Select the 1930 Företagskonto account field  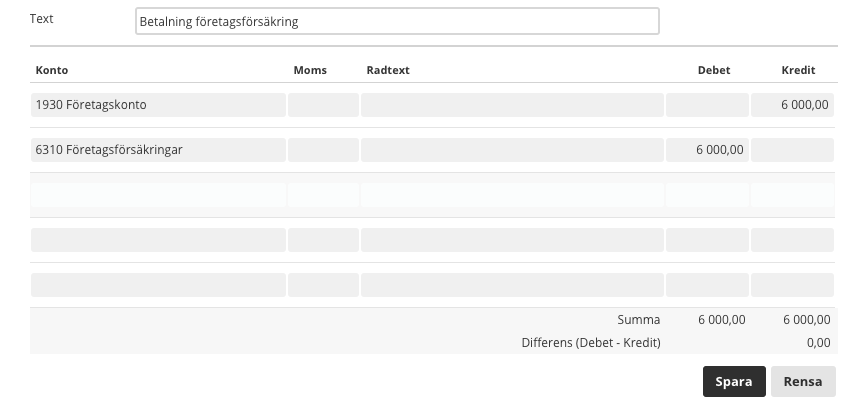pos(158,104)
